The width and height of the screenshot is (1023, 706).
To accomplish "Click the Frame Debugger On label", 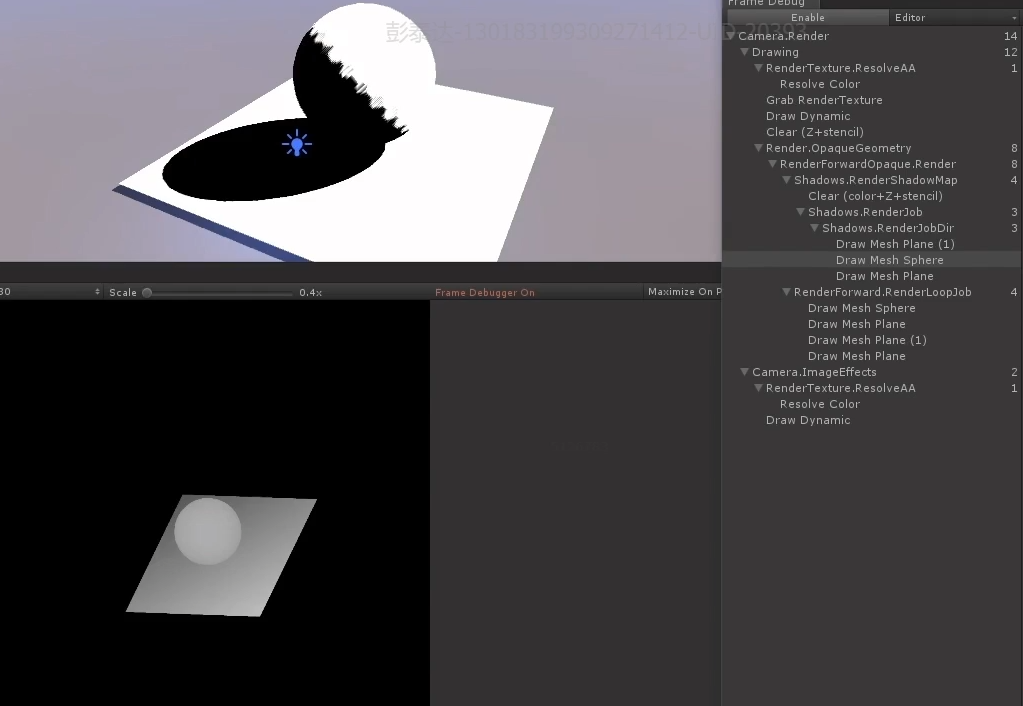I will 485,292.
